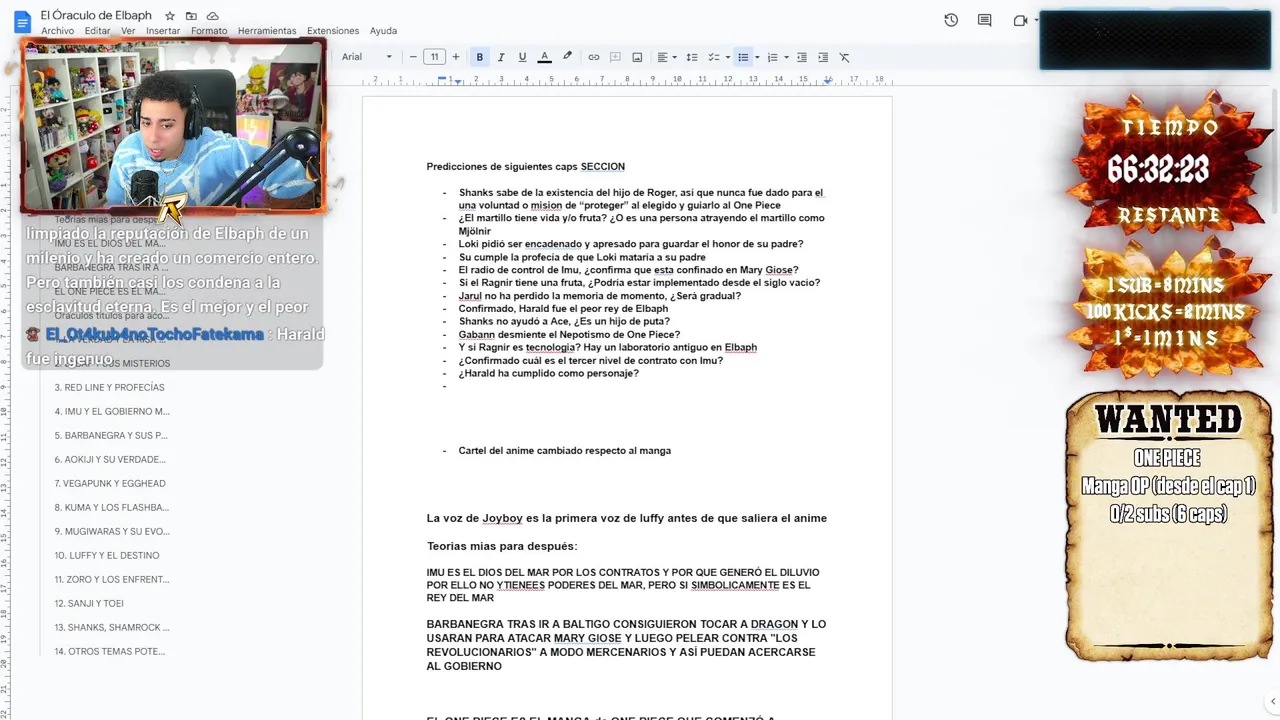The height and width of the screenshot is (720, 1280).
Task: Increase font size with plus button
Action: pyautogui.click(x=456, y=57)
